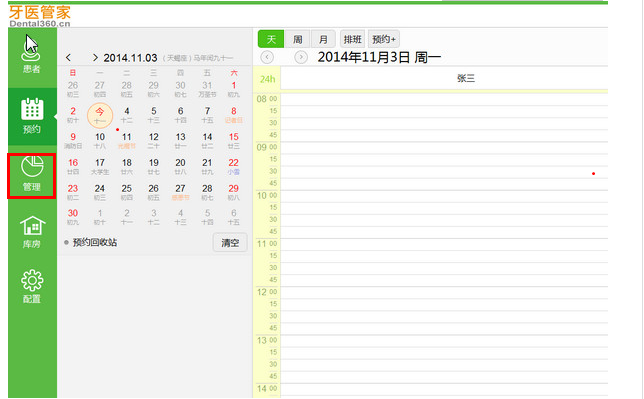Select the 今 today date cell
This screenshot has width=644, height=399.
[100, 115]
